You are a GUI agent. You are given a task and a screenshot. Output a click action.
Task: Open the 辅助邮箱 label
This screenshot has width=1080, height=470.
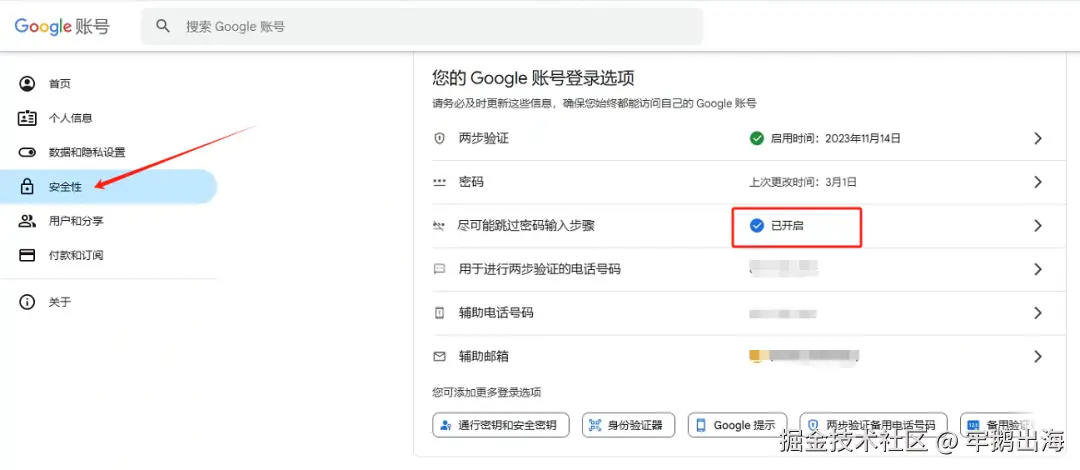484,357
